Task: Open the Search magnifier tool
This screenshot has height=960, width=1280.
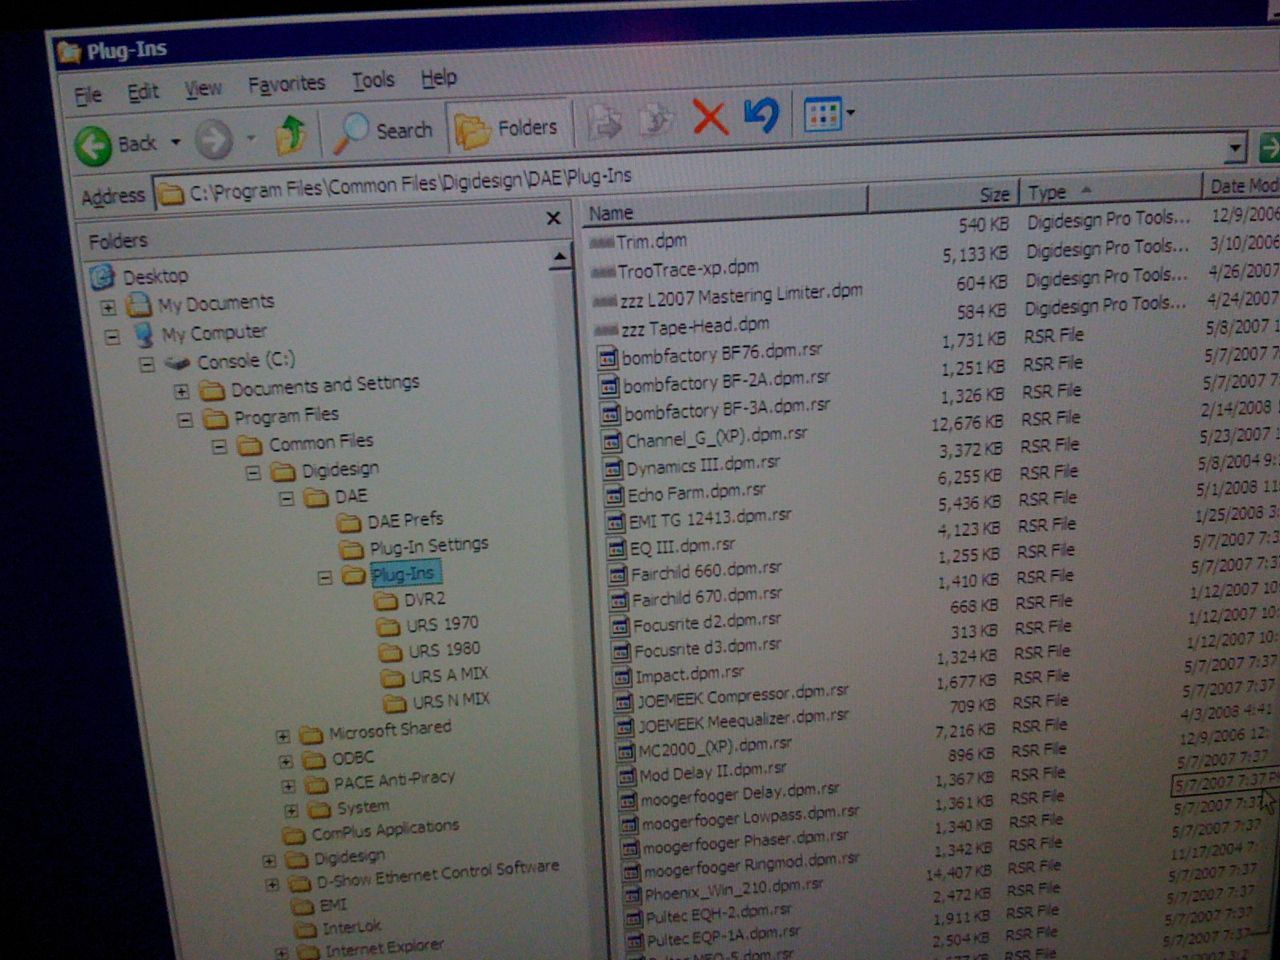Action: tap(351, 132)
